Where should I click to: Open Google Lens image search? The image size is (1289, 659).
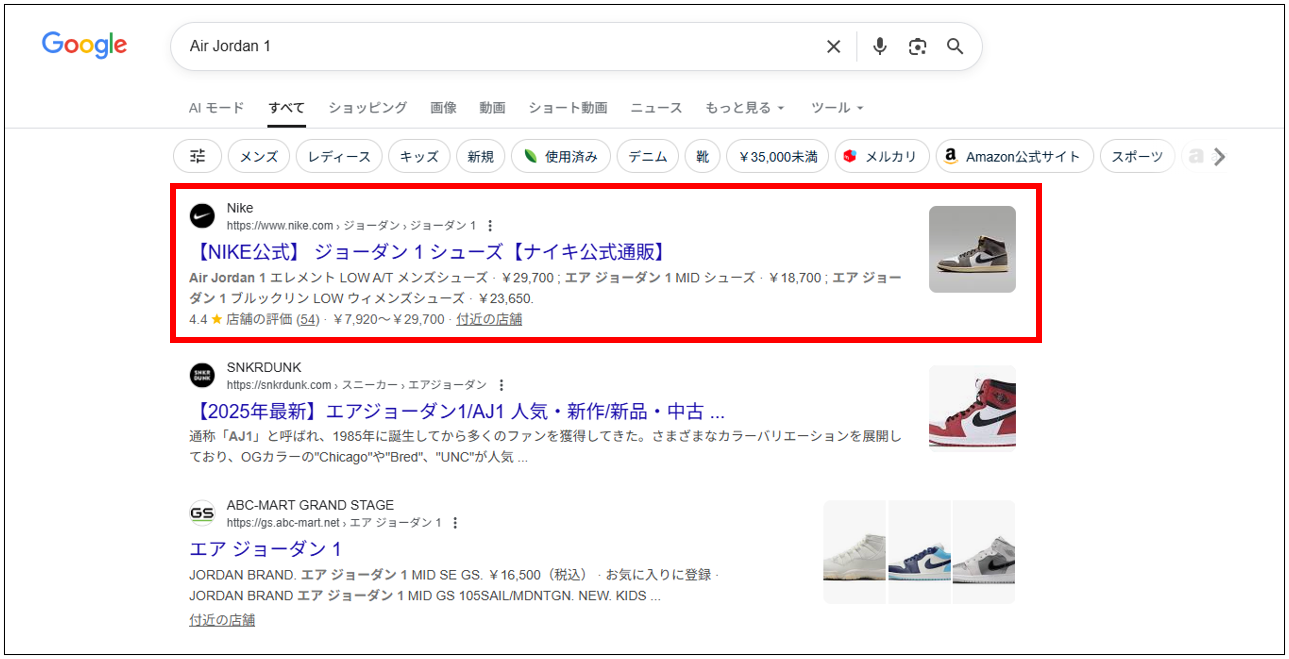click(917, 46)
